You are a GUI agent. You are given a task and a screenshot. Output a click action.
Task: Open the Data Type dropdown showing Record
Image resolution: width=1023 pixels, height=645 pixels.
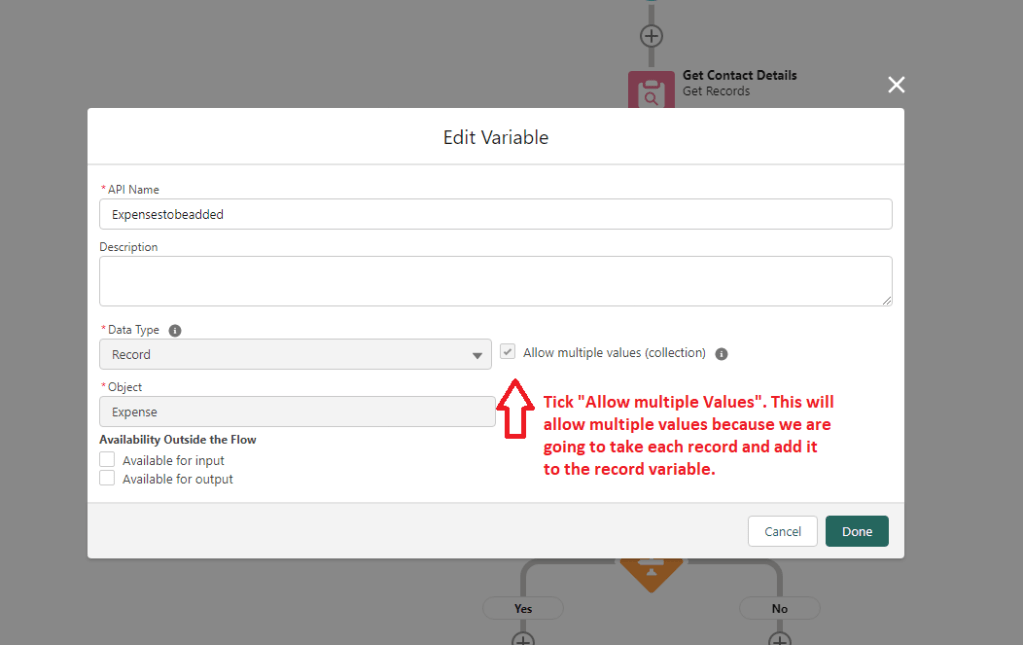[295, 355]
